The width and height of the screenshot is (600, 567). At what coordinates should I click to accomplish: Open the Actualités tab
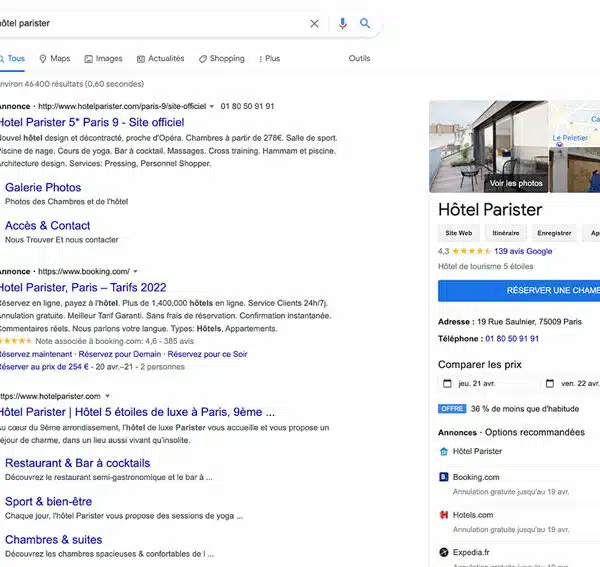click(160, 59)
